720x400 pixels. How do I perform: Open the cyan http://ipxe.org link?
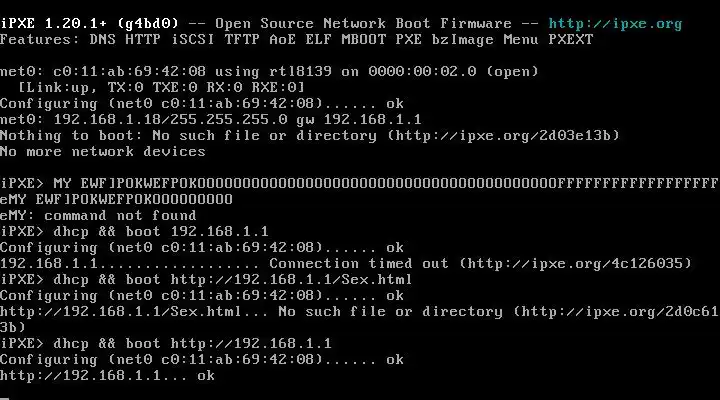tap(615, 24)
